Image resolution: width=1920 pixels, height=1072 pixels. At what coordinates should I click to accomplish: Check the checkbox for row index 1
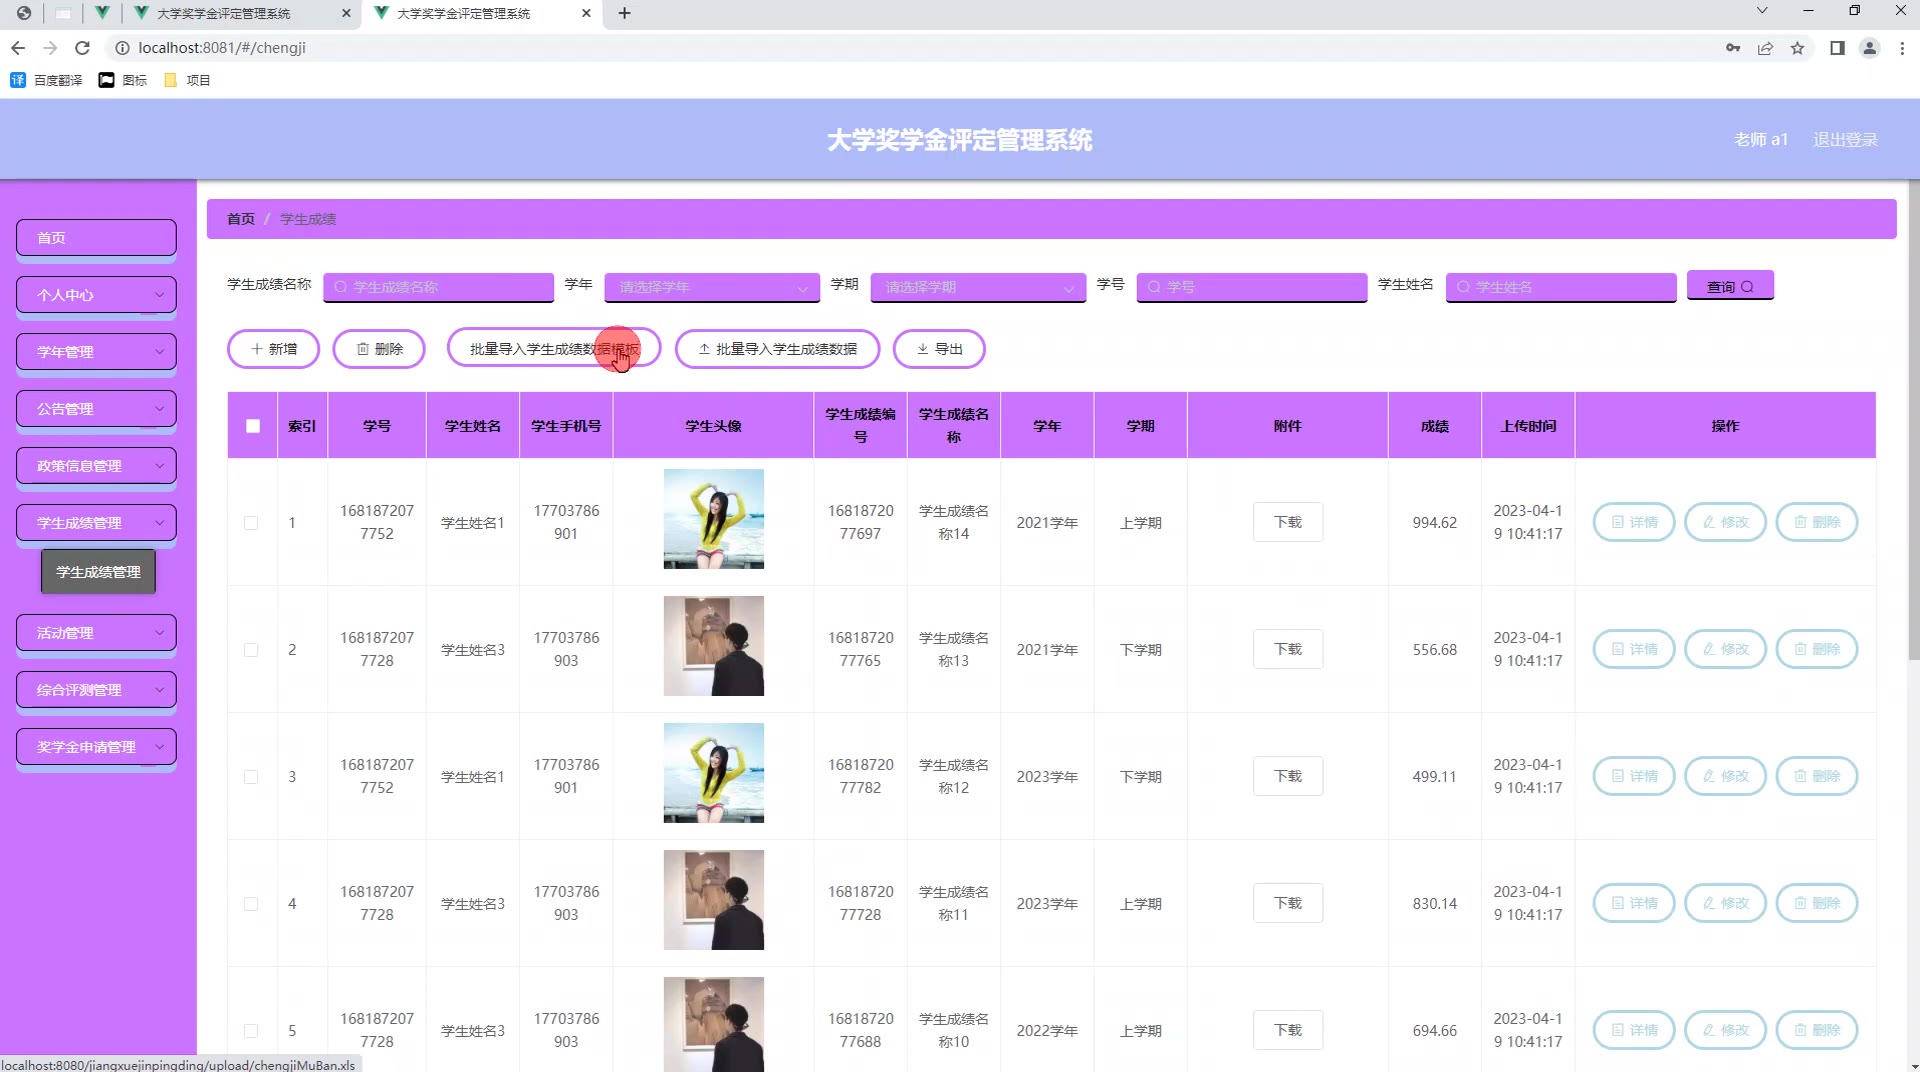click(251, 523)
